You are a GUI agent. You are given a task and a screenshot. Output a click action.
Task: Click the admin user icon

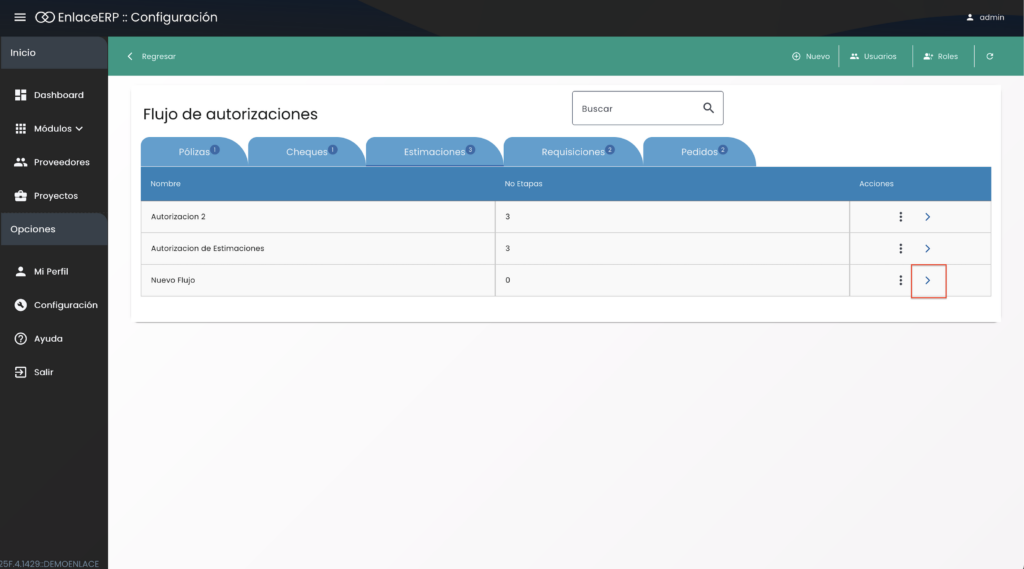pos(970,17)
